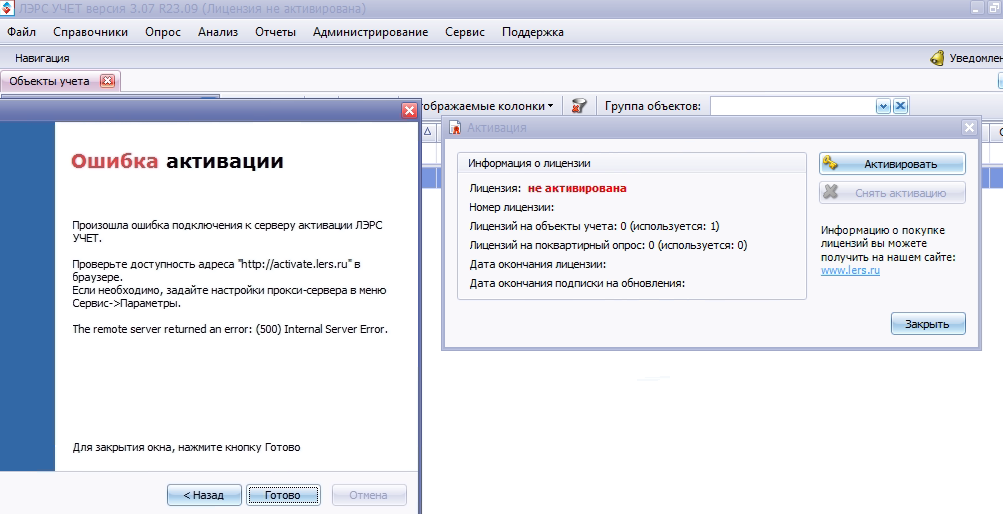The image size is (1003, 514).
Task: Click the Готово button
Action: pos(283,495)
